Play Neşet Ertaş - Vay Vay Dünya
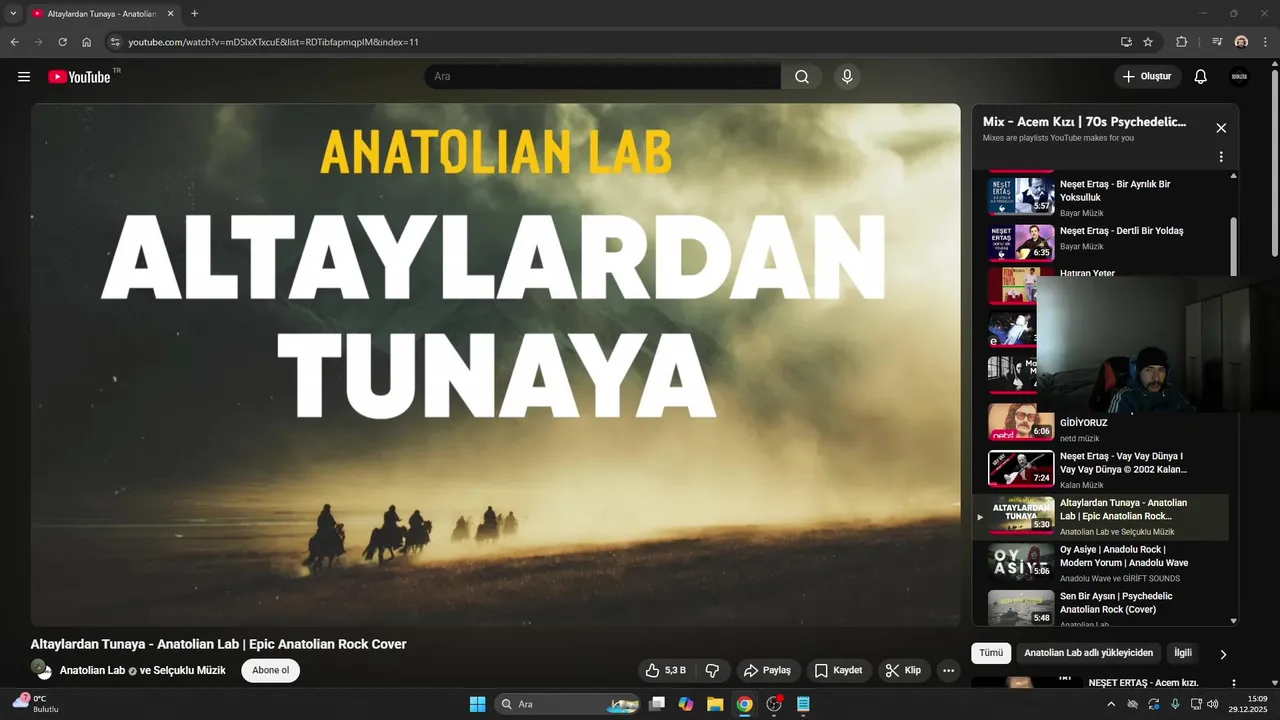This screenshot has height=720, width=1280. point(1100,468)
